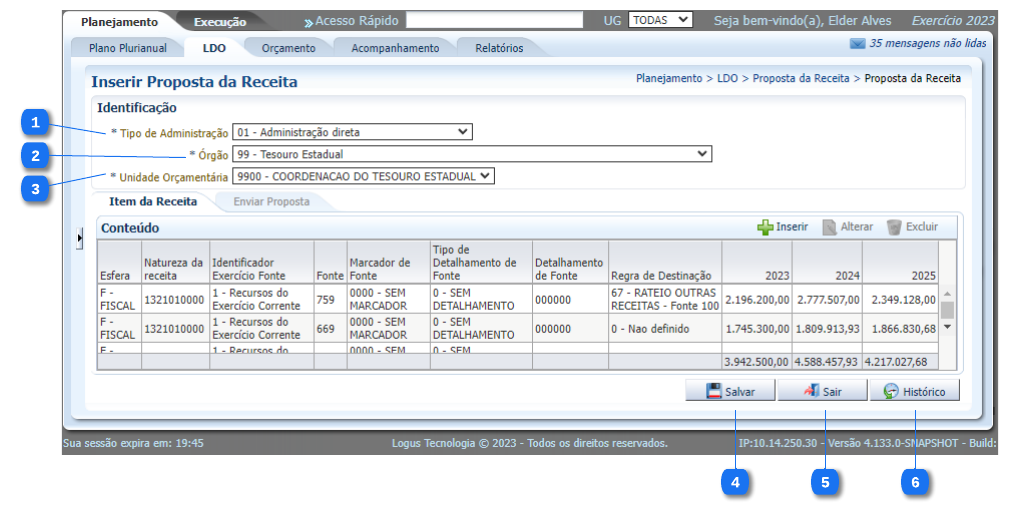
Task: Click the Alterar edit icon
Action: point(829,227)
